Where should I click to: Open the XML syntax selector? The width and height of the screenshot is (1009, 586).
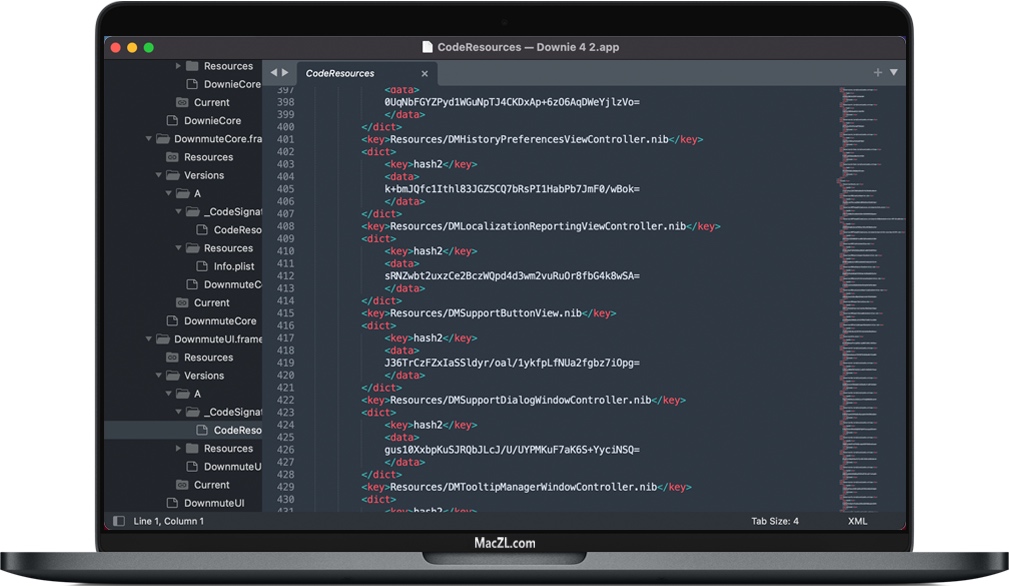[857, 521]
